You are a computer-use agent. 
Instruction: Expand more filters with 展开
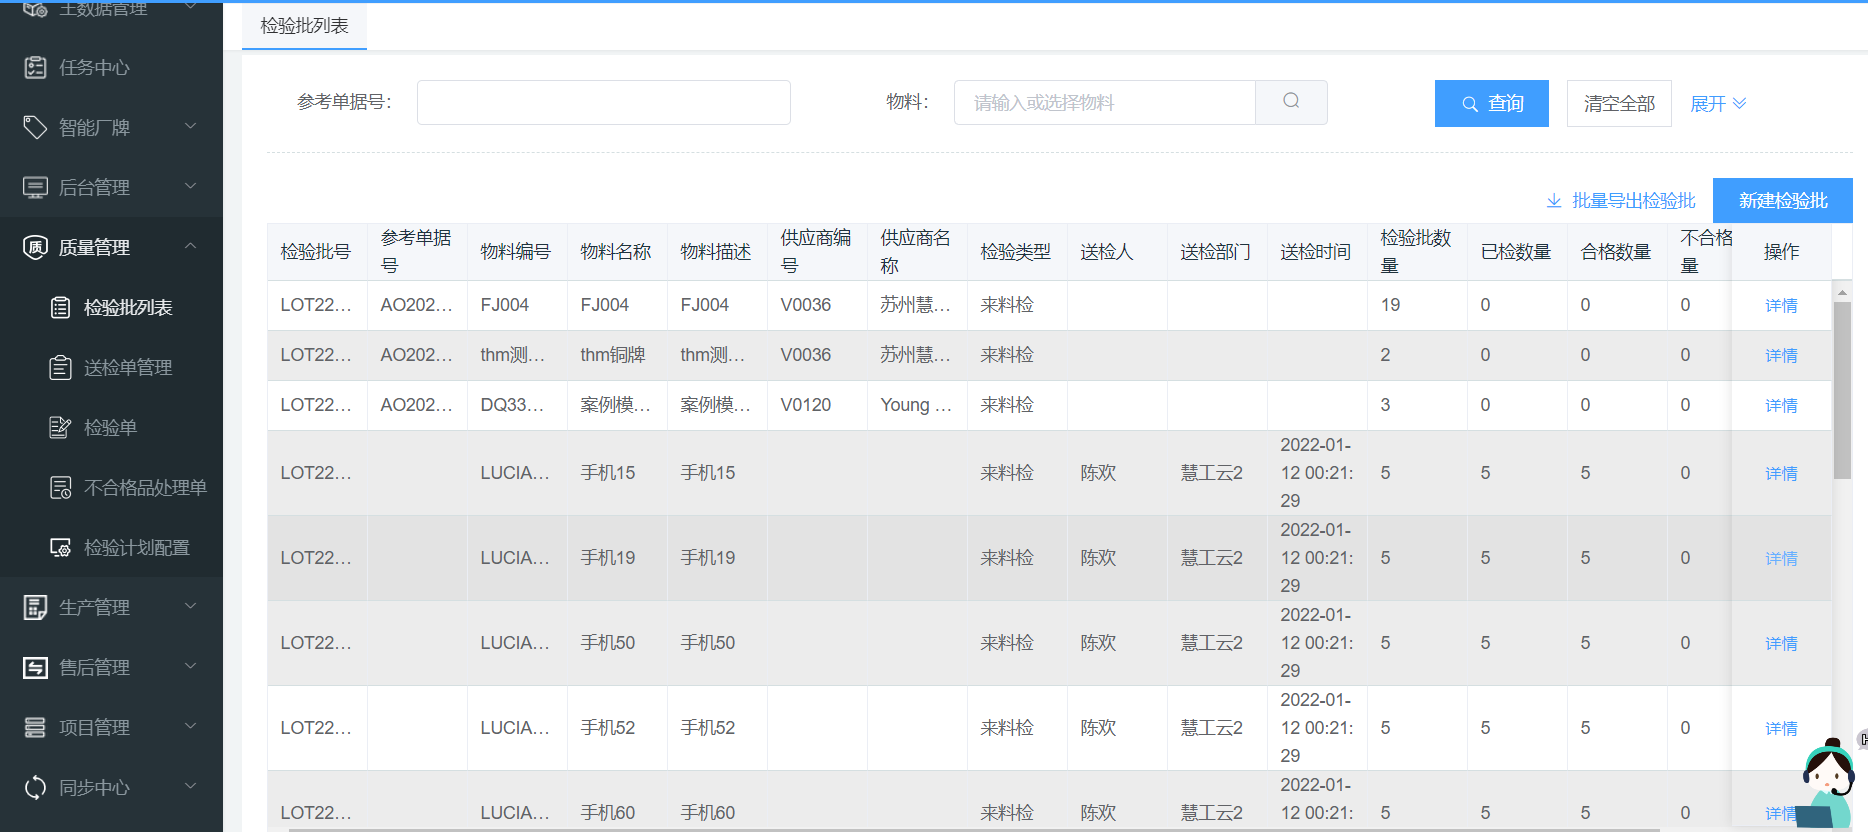1717,103
